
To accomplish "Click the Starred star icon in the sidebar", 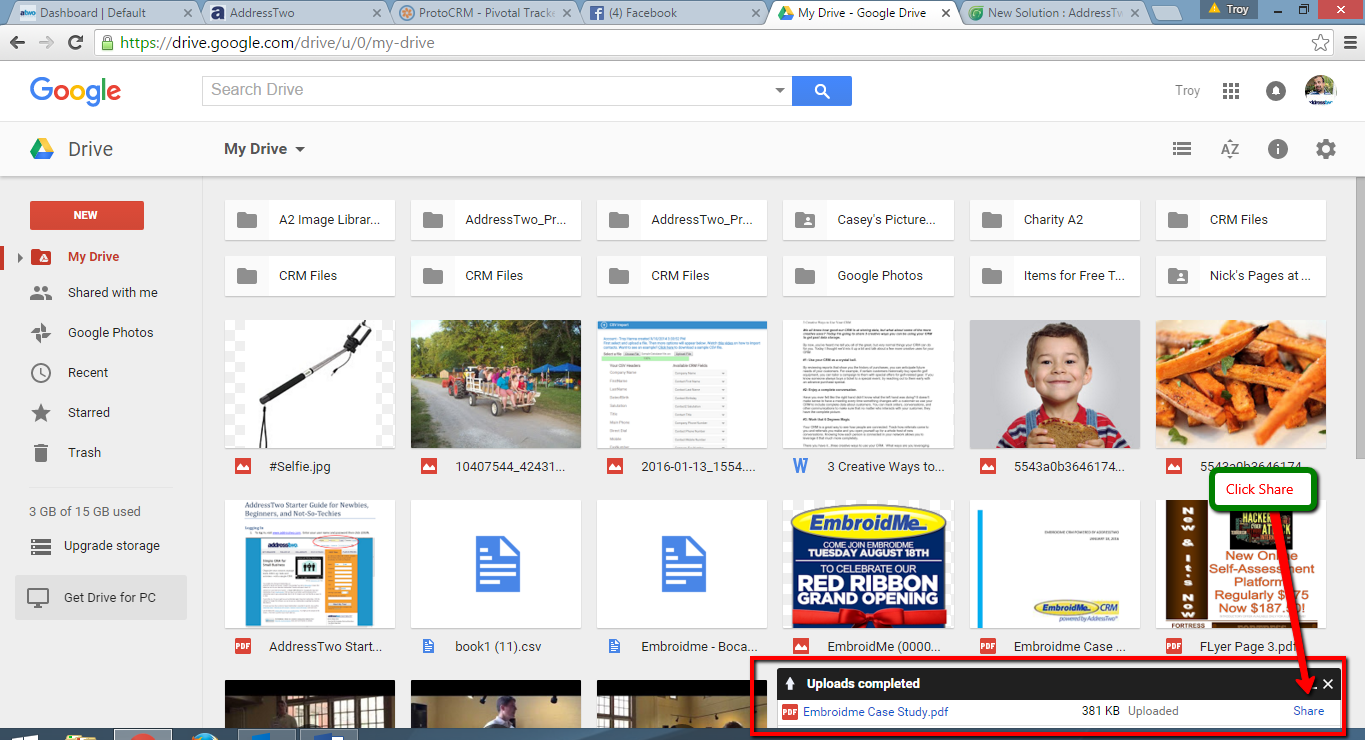I will (41, 412).
